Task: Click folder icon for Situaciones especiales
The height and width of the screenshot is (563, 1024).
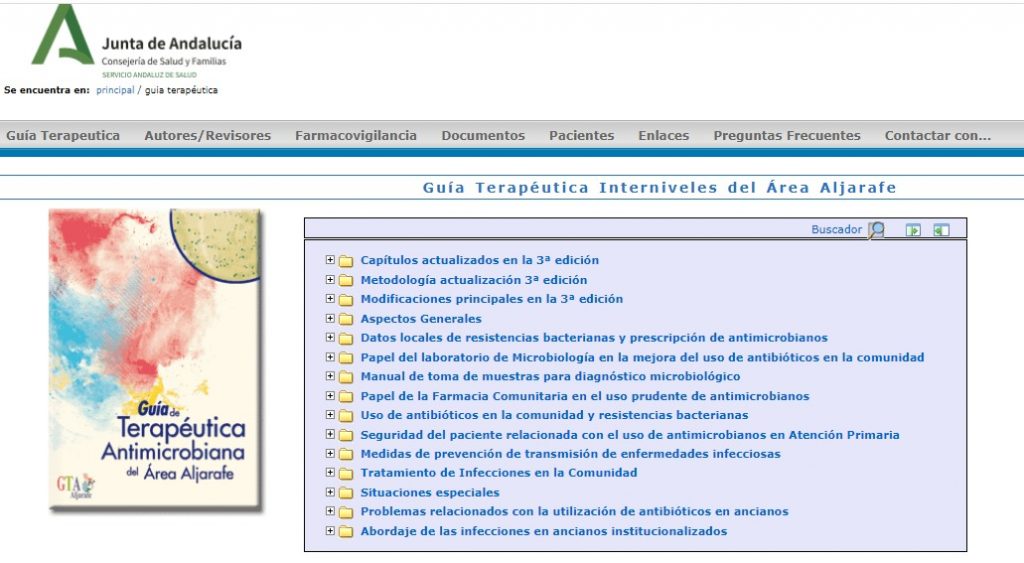Action: 346,493
